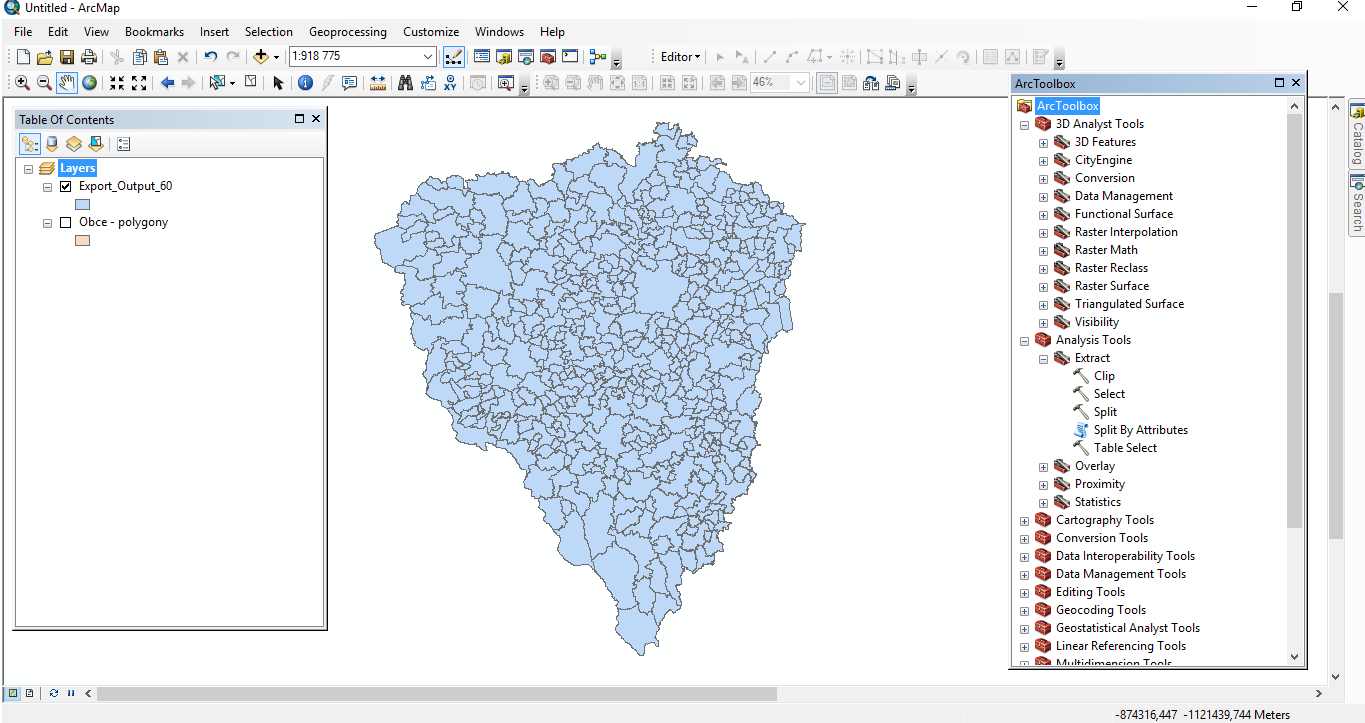Open the Geoprocessing menu
The width and height of the screenshot is (1365, 723).
(x=347, y=32)
